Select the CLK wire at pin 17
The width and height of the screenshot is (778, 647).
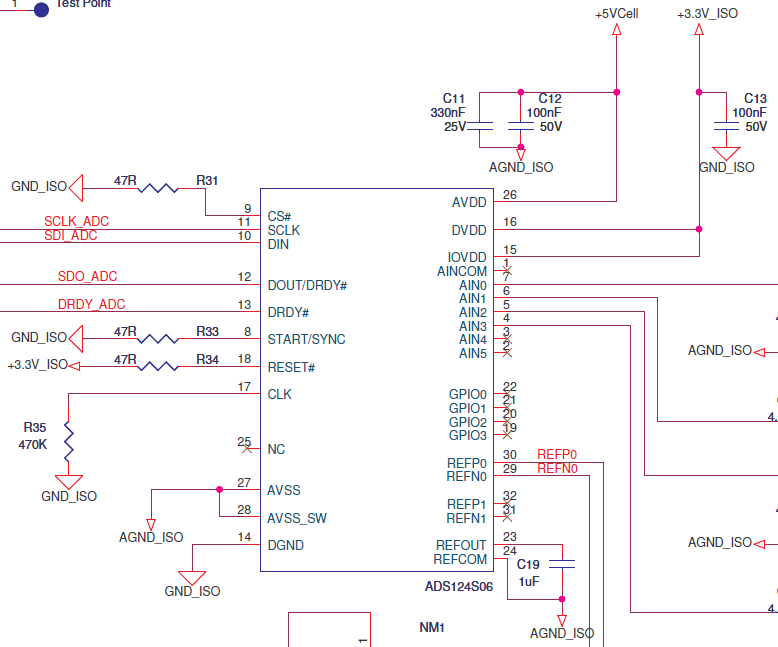click(x=164, y=393)
